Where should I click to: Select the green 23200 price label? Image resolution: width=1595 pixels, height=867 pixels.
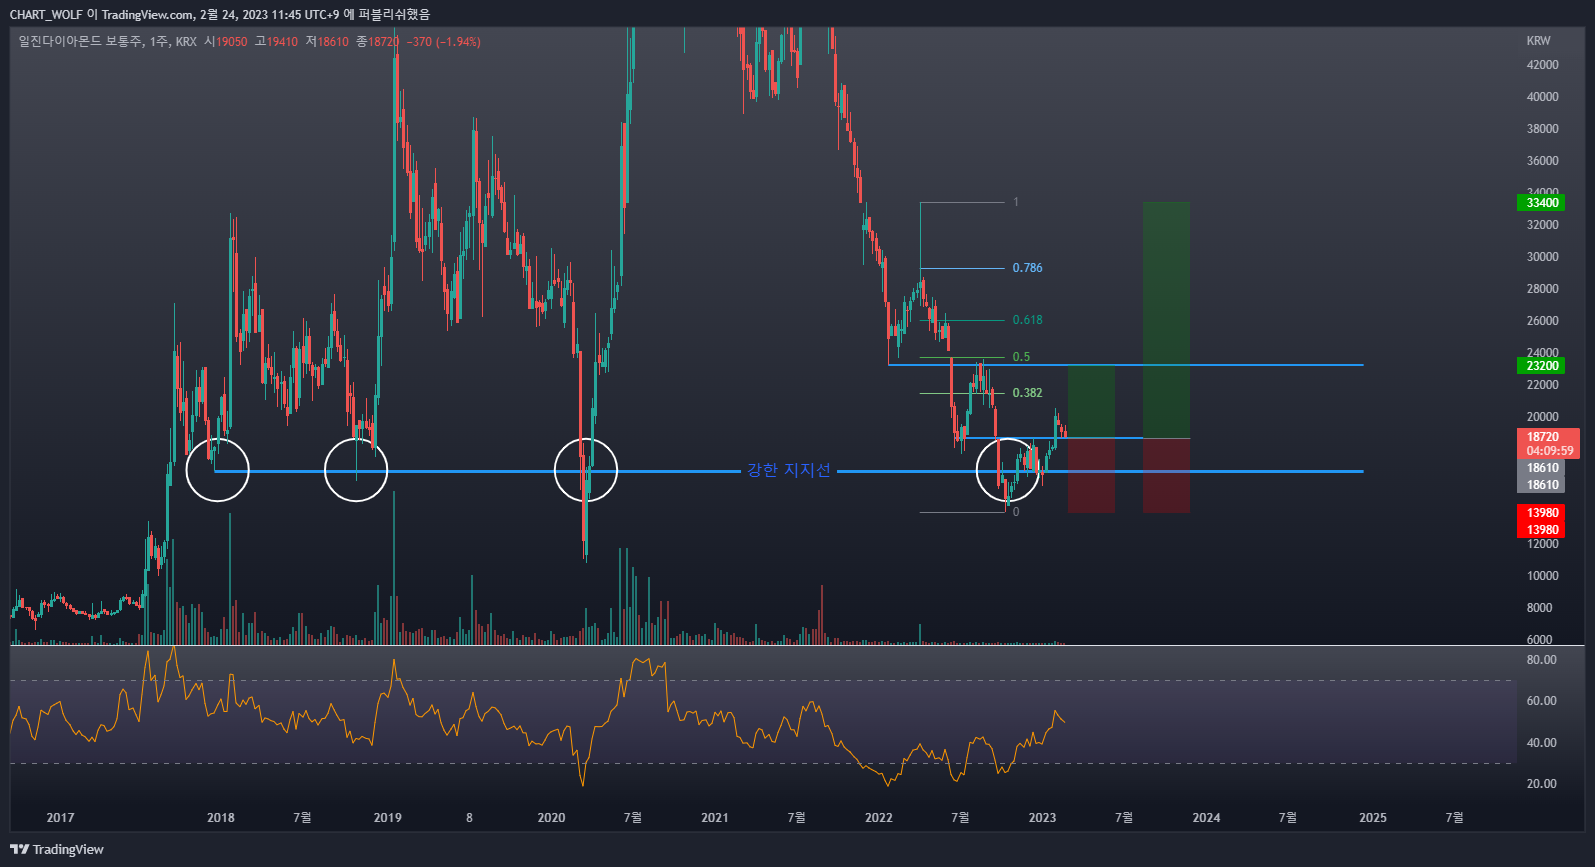(x=1542, y=366)
